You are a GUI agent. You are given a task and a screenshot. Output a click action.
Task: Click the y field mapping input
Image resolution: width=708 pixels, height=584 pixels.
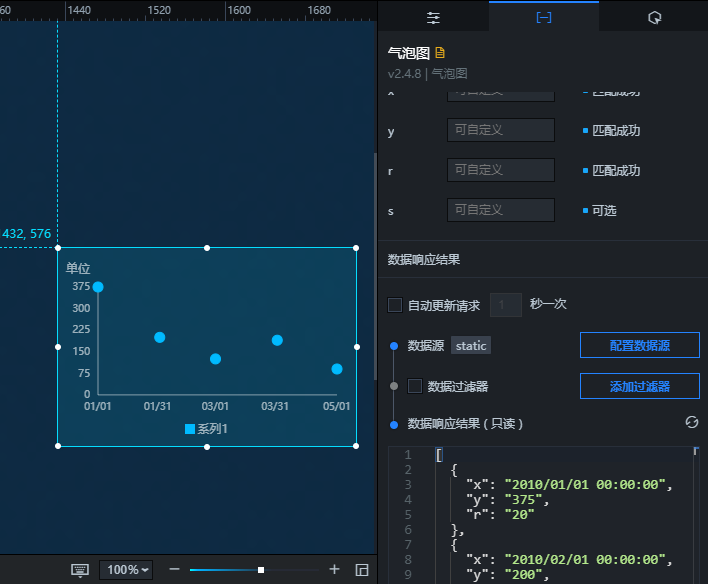click(x=501, y=130)
